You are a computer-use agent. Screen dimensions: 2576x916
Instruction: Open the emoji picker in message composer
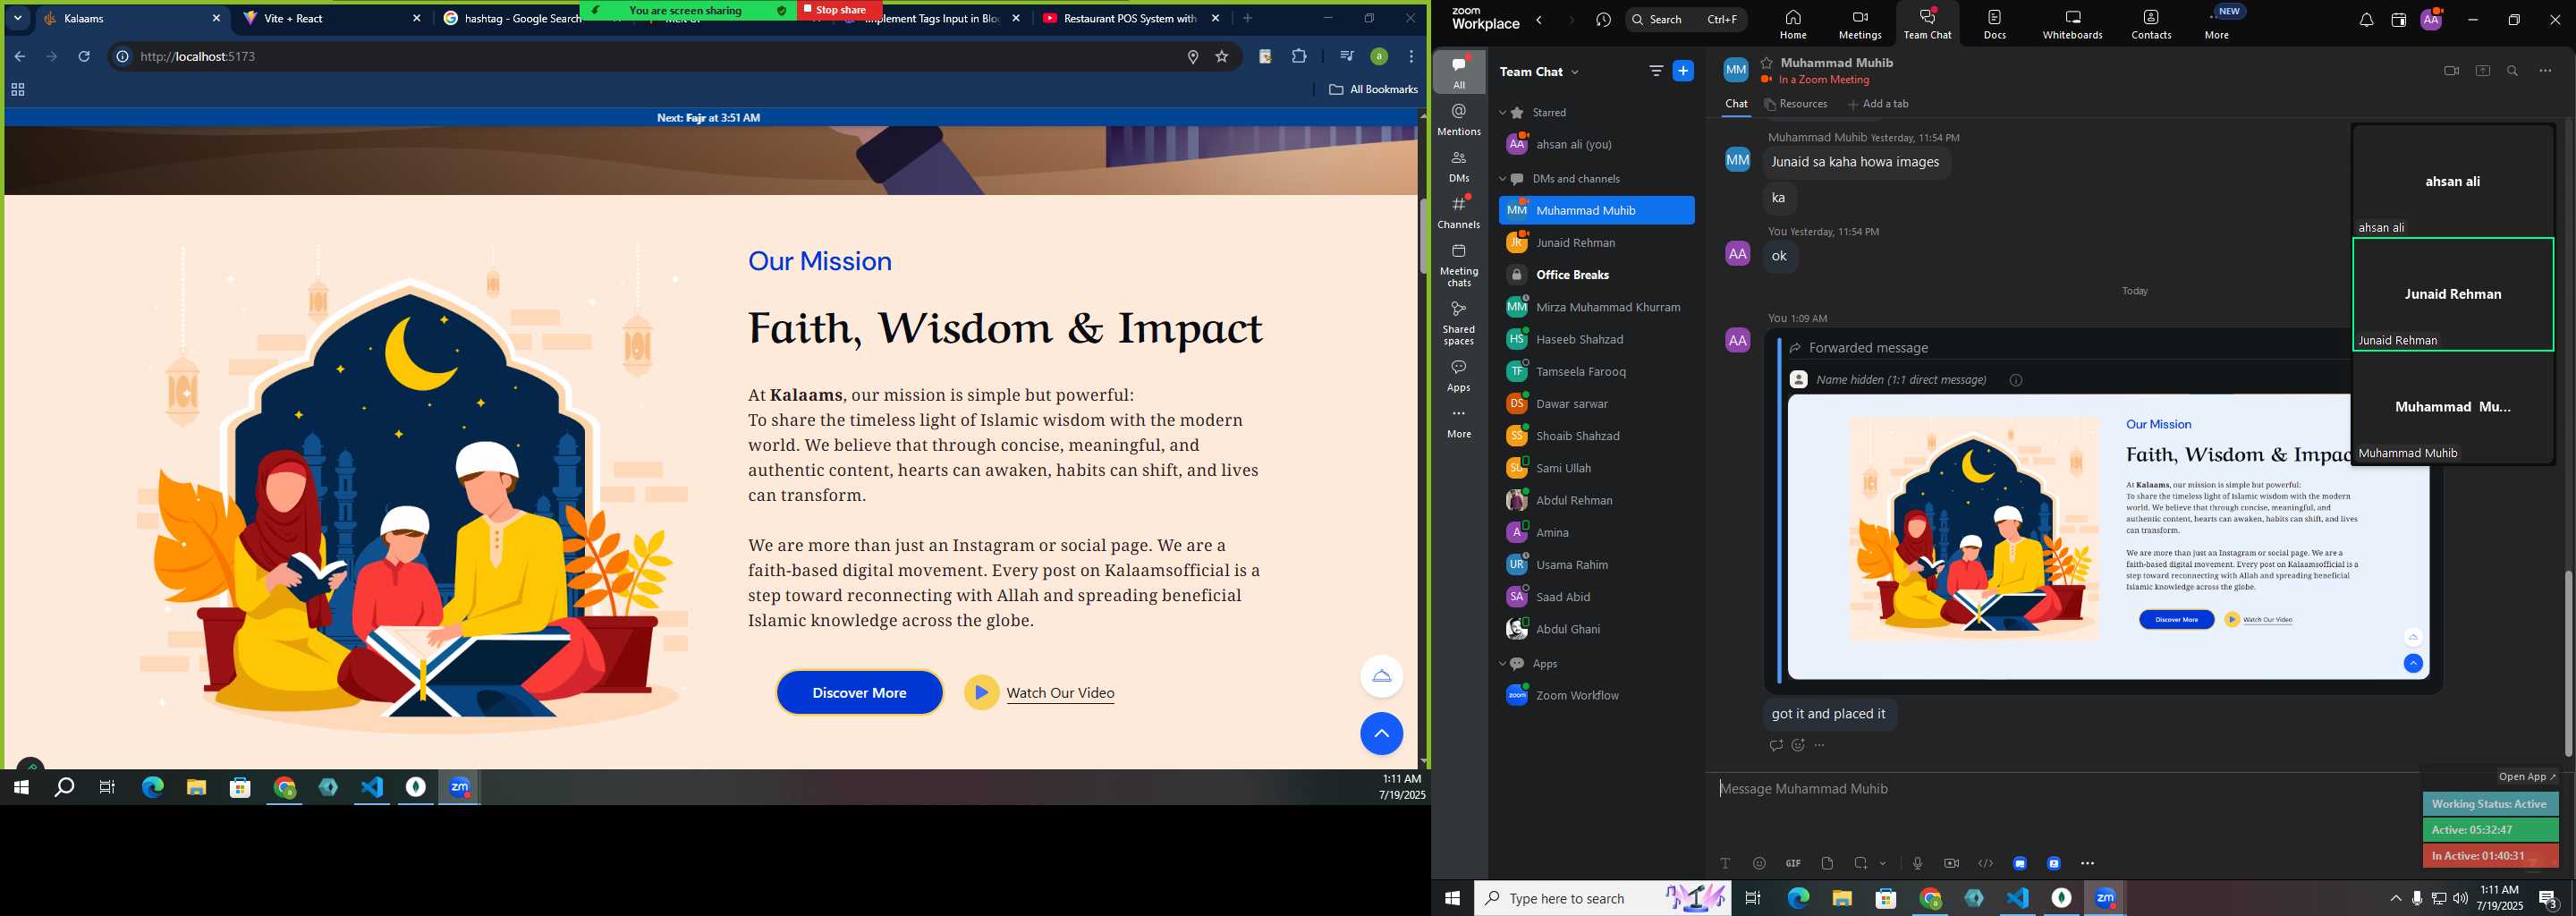(x=1759, y=863)
